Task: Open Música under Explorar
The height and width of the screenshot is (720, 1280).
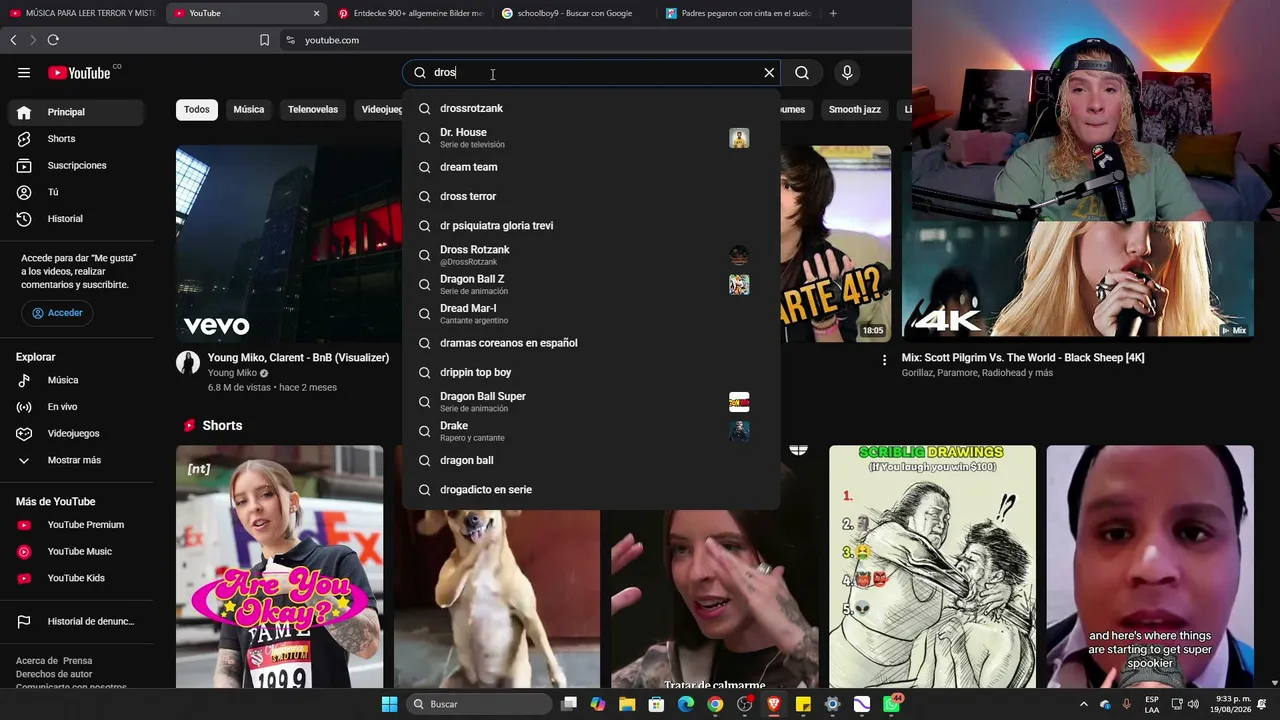Action: point(78,380)
